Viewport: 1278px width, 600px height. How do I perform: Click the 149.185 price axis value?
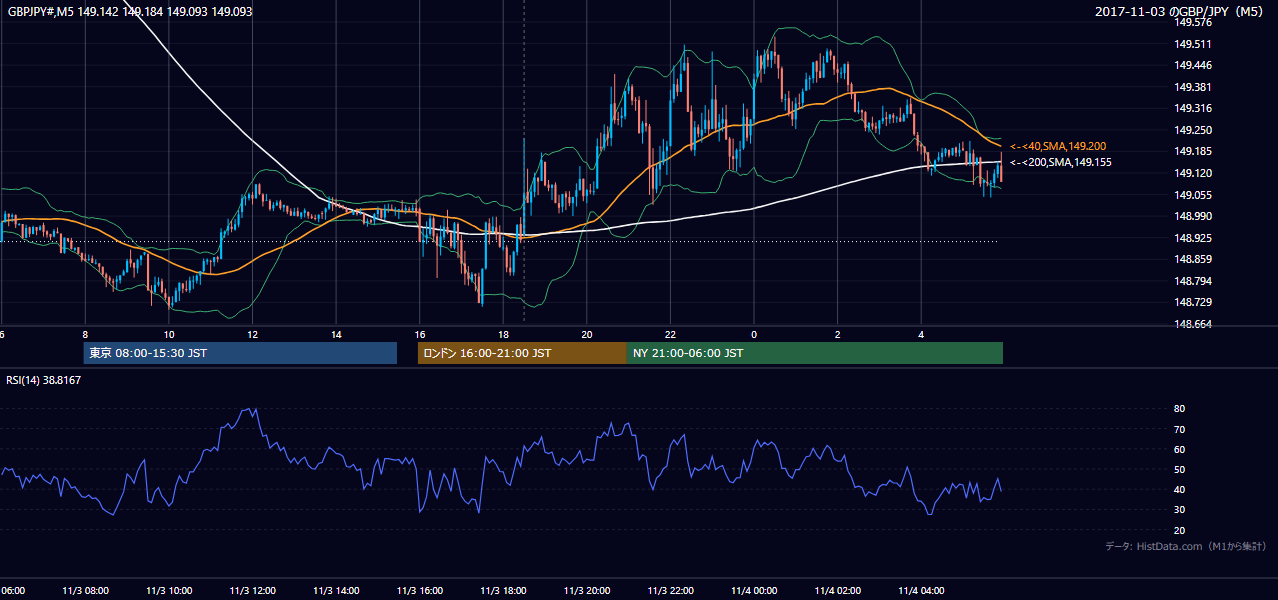click(1194, 151)
